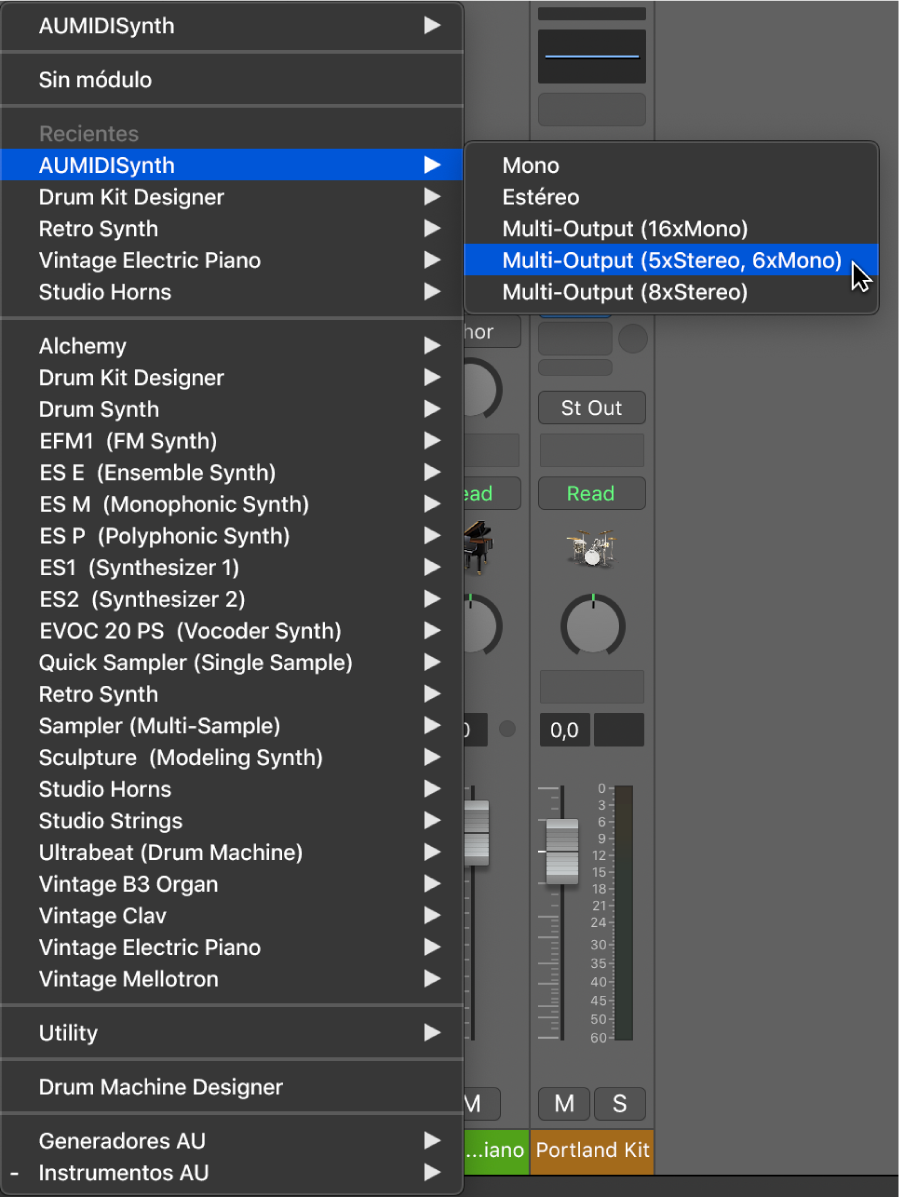Expand the Instrumentos AU submenu arrow
Screen dimensions: 899x1197
pyautogui.click(x=431, y=1172)
